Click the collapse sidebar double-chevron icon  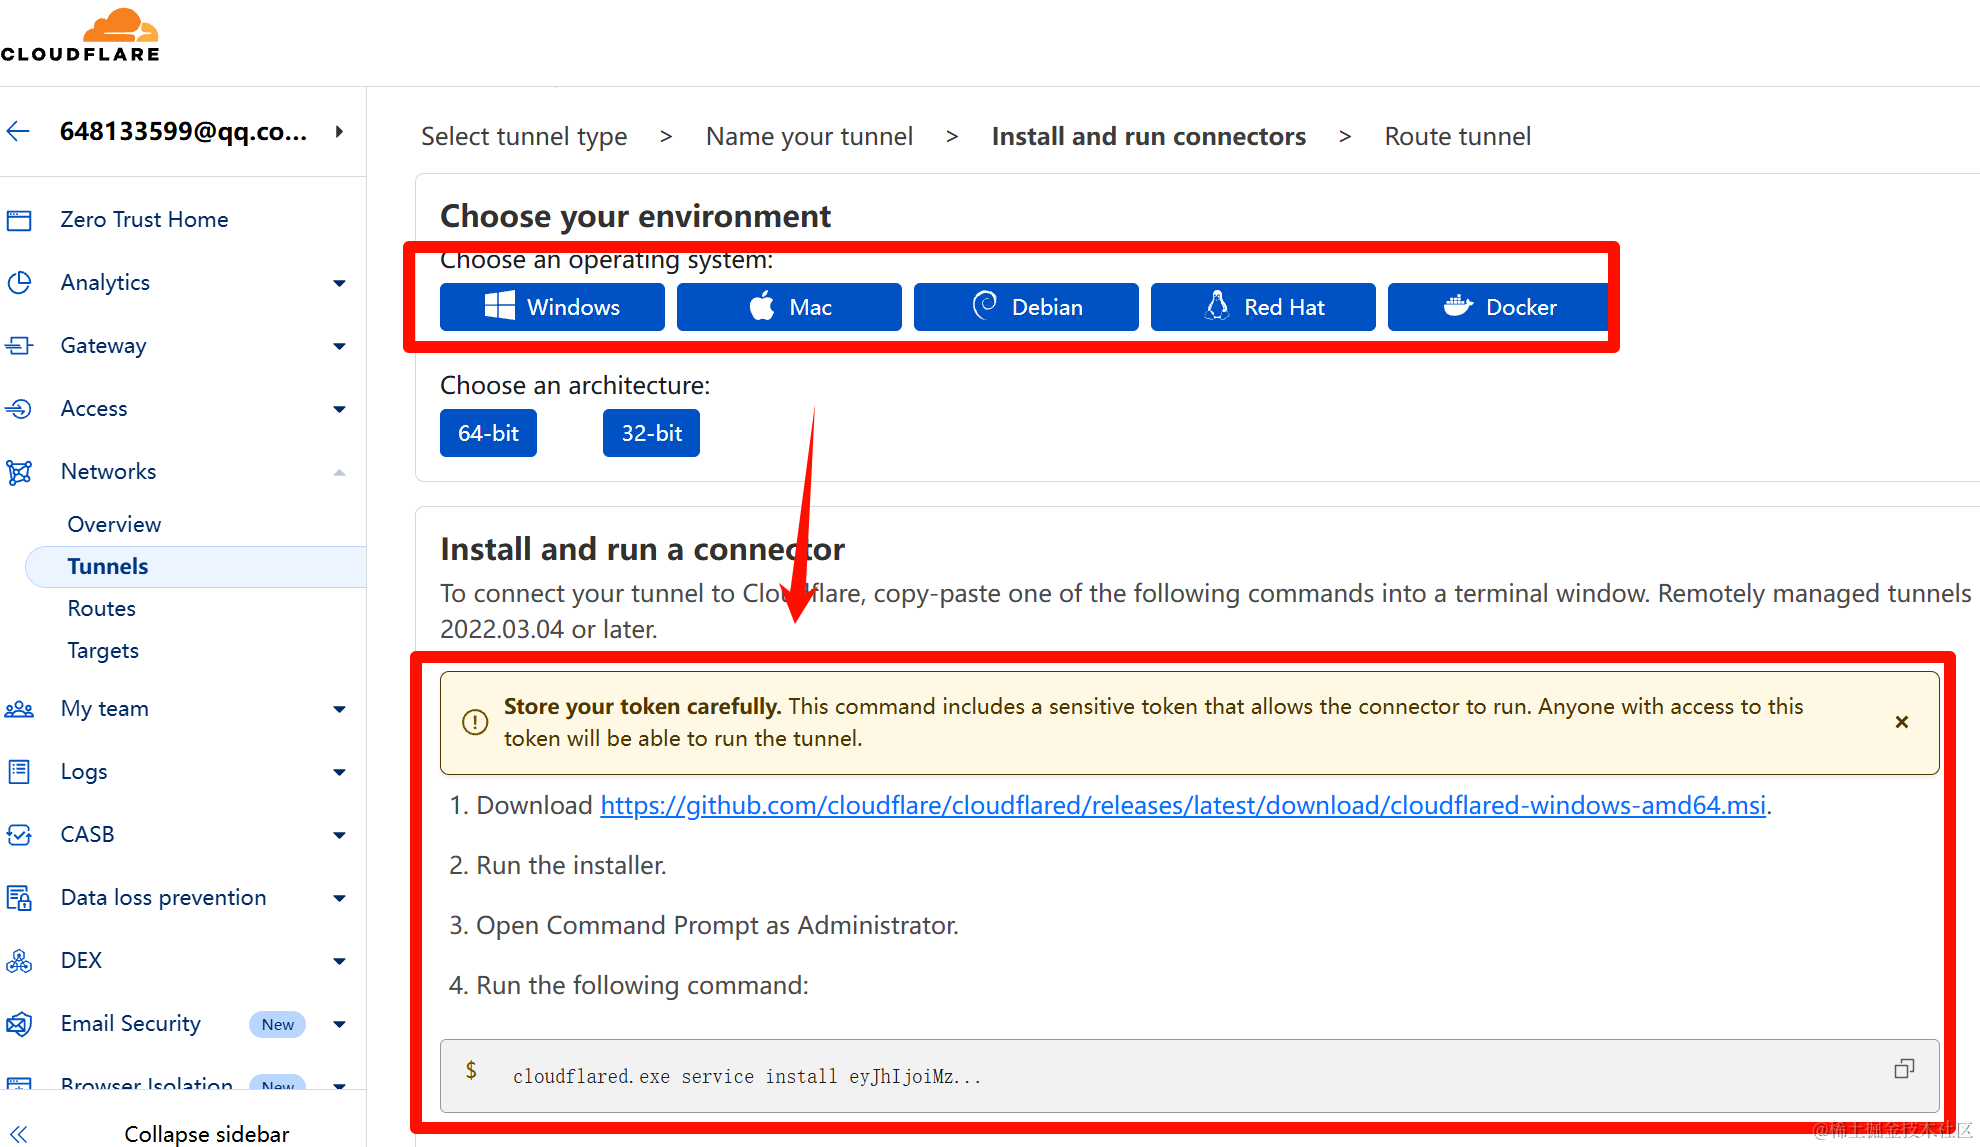tap(19, 1133)
